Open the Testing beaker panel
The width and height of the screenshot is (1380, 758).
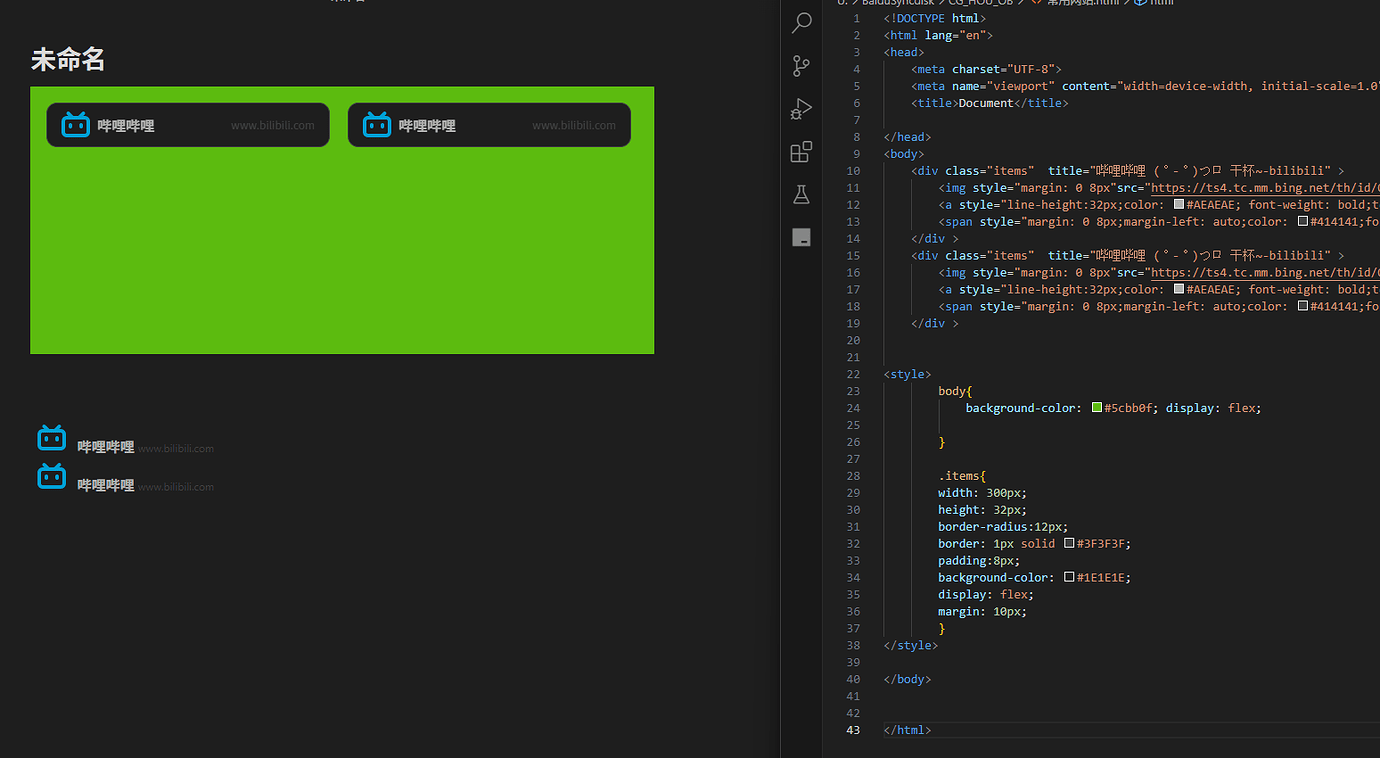[x=800, y=194]
